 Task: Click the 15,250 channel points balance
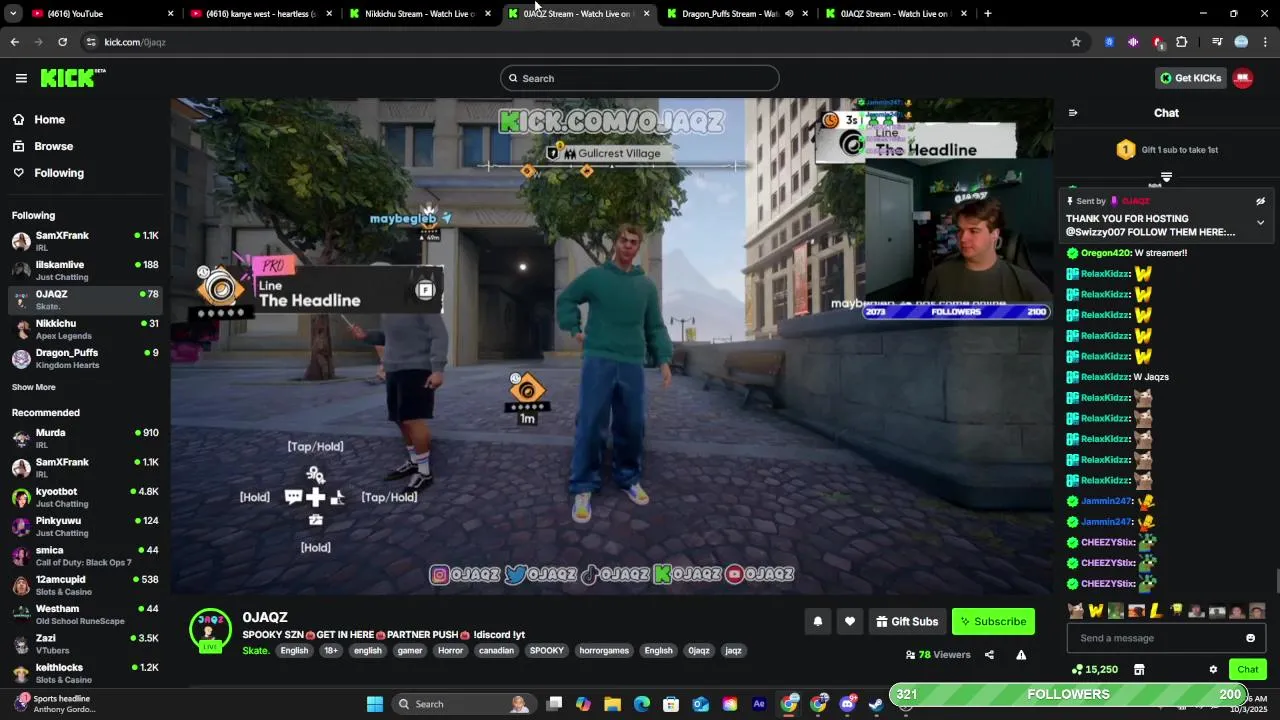coord(1094,670)
